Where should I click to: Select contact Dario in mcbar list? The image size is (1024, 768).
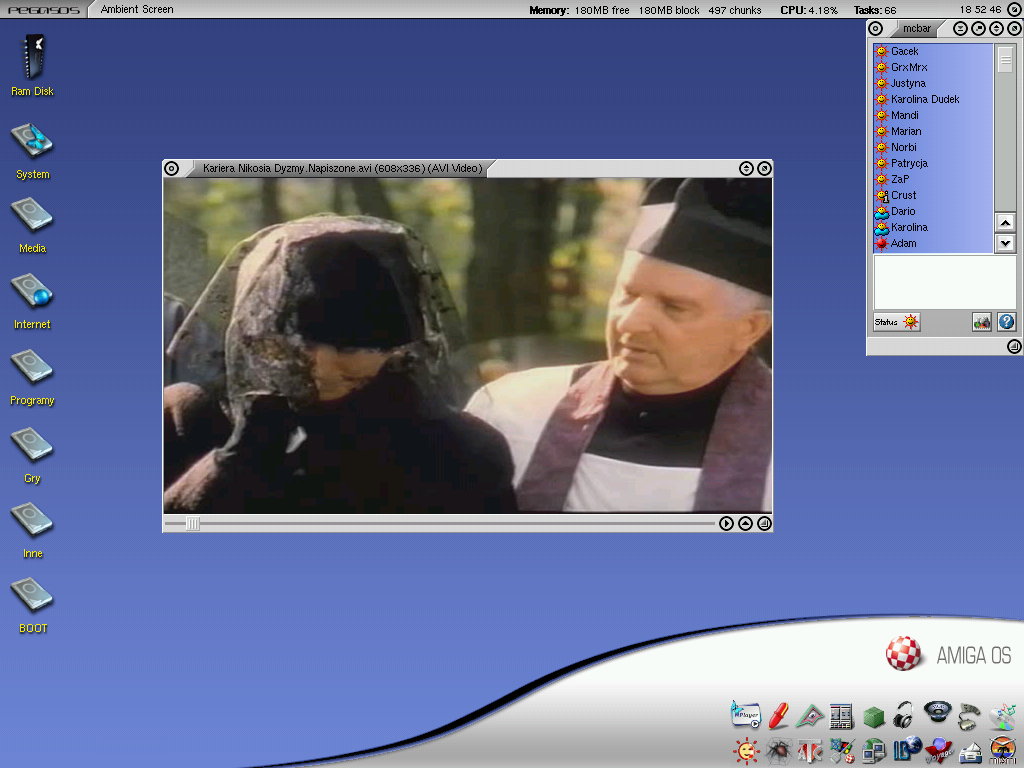coord(933,211)
